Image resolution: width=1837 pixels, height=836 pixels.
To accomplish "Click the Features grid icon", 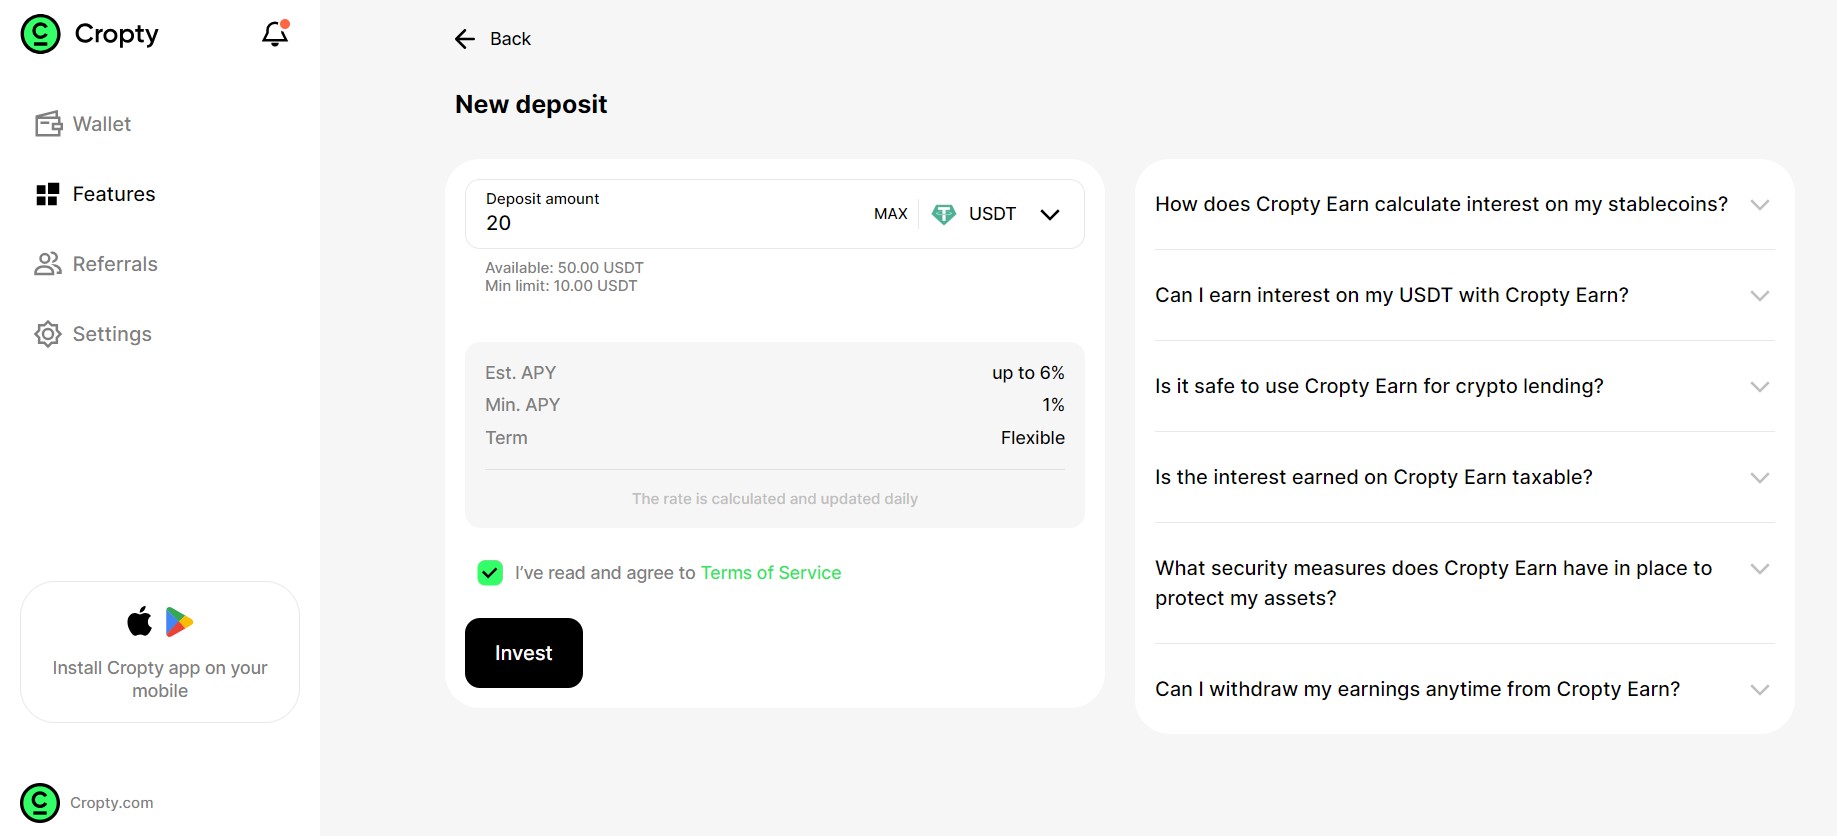I will click(x=48, y=194).
